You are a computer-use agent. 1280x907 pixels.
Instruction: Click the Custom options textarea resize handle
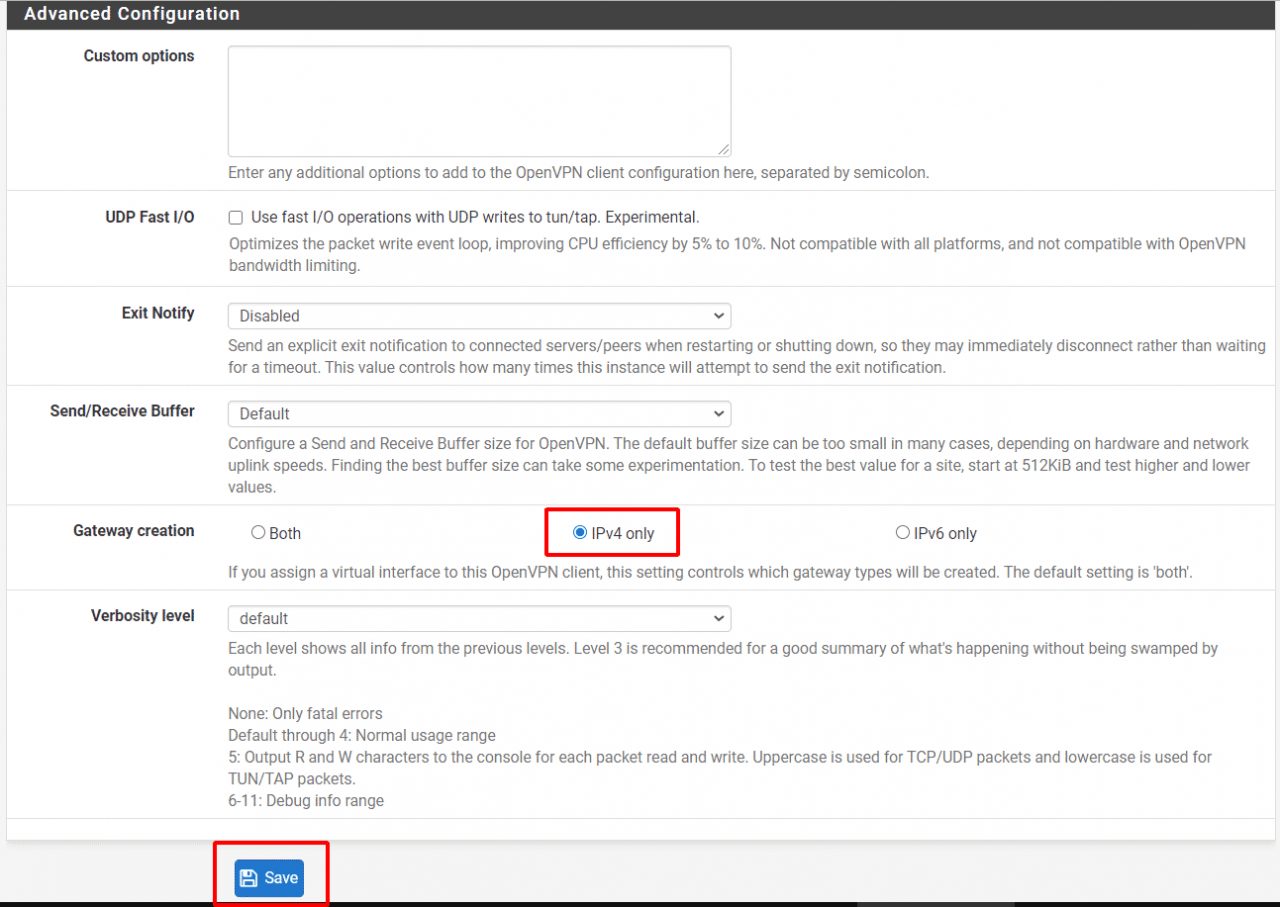(x=724, y=150)
